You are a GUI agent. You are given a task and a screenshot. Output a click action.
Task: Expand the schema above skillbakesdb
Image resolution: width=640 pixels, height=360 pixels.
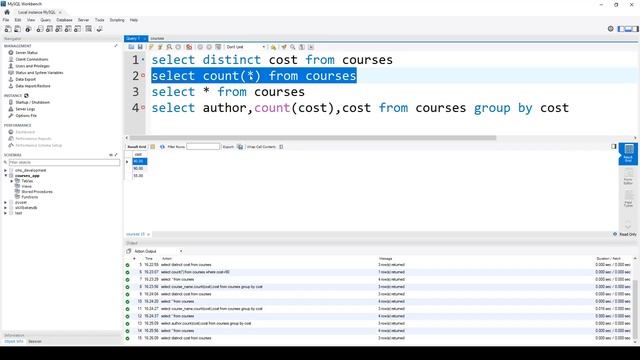[x=6, y=202]
